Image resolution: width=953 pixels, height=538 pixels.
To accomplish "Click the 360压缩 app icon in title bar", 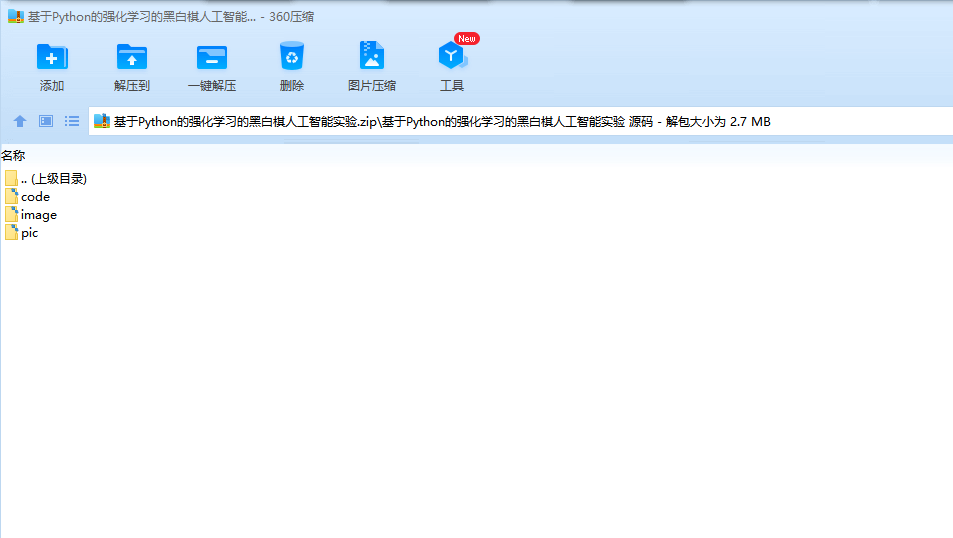I will 15,16.
